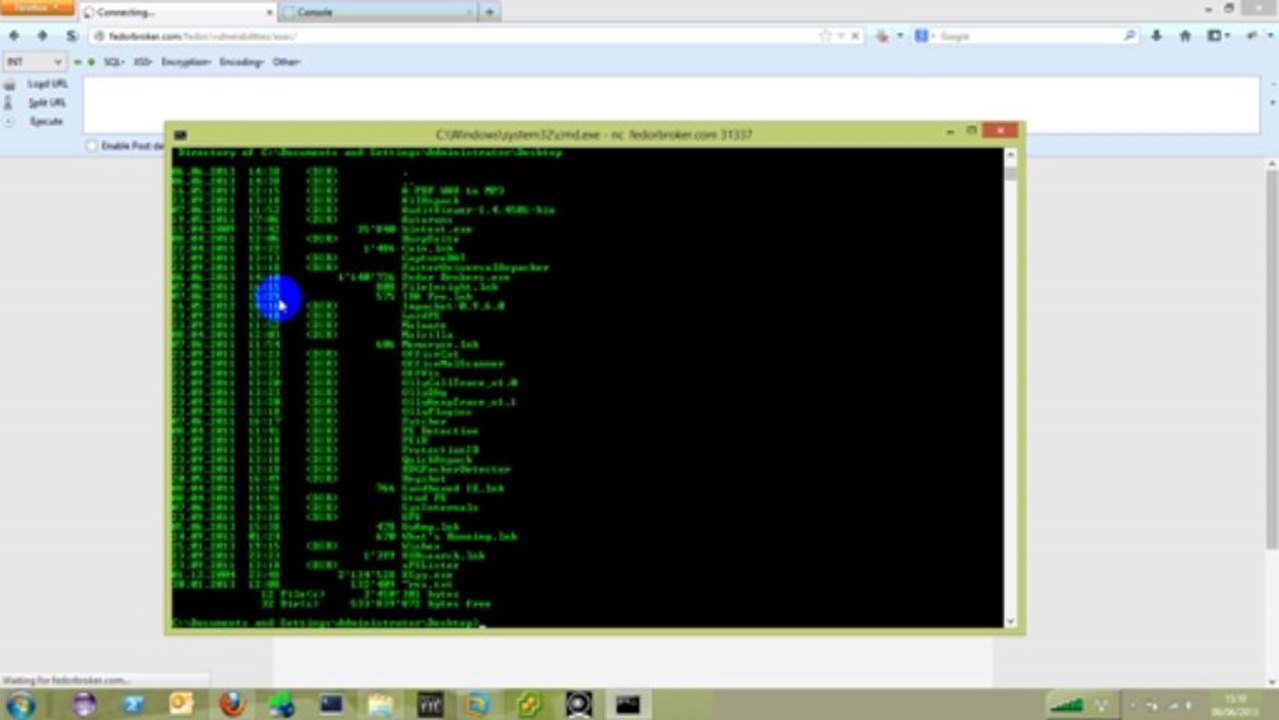The image size is (1279, 720).
Task: Click the green minus icon in HackBar
Action: (x=78, y=62)
